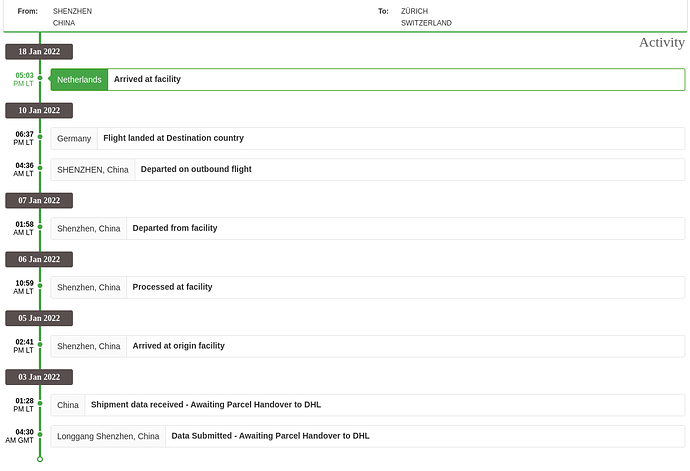690x471 pixels.
Task: Click the 06 Jan 2022 date badge
Action: pos(39,259)
